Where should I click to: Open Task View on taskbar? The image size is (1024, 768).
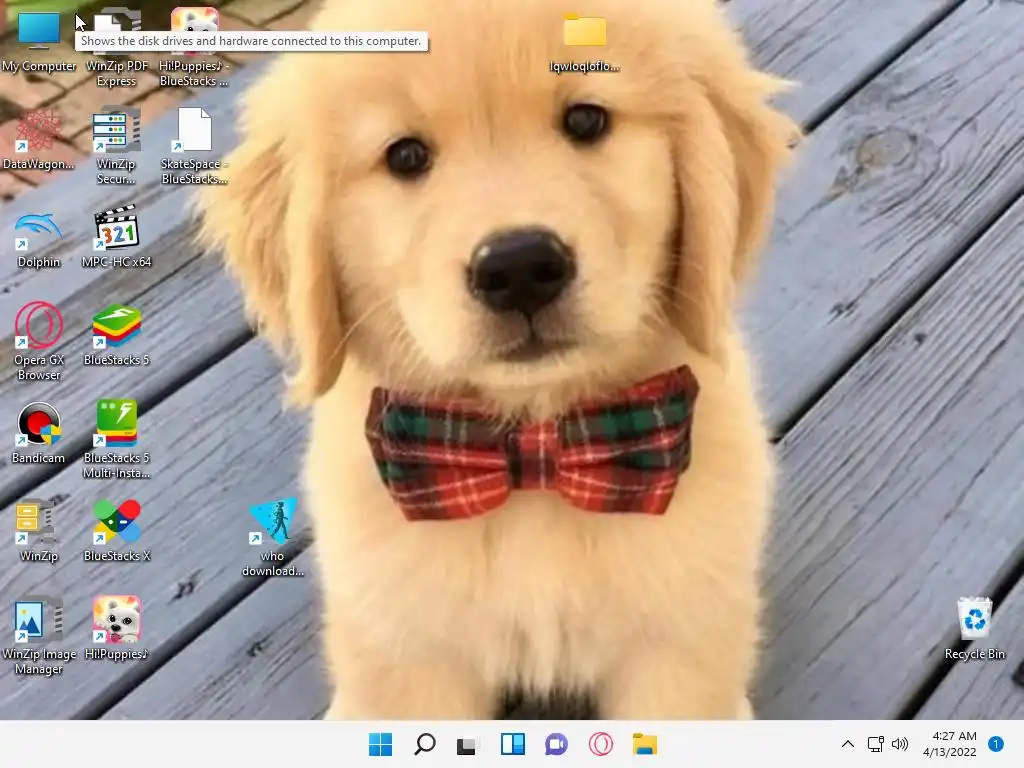click(468, 744)
